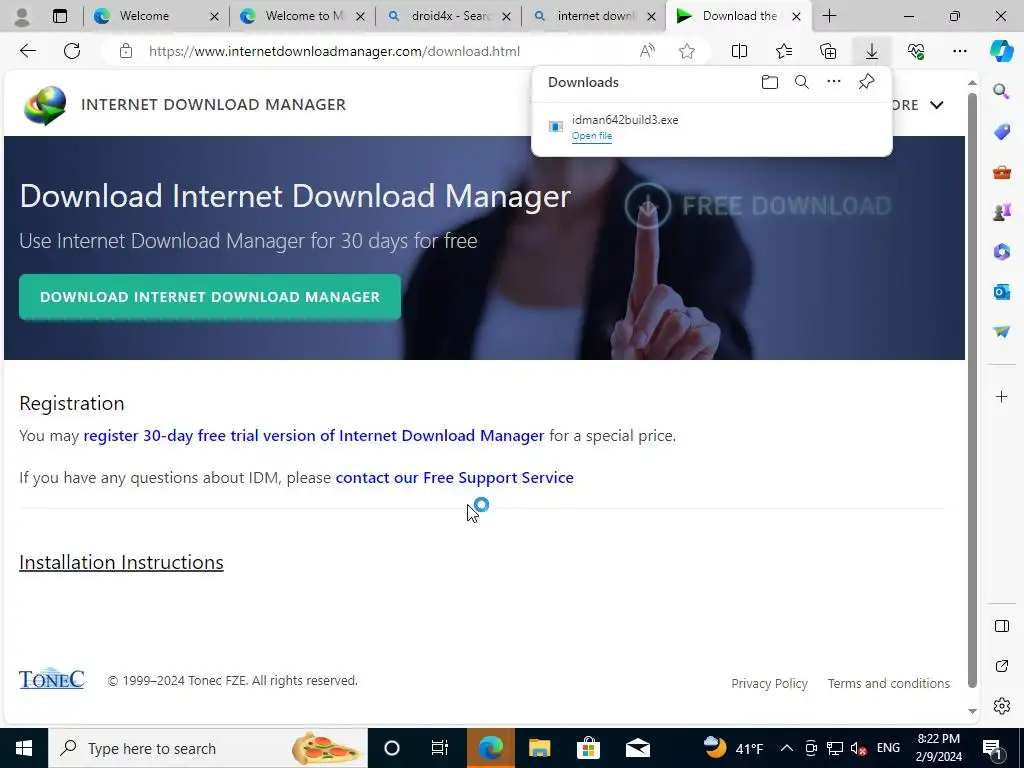Open Split screen icon in toolbar
The image size is (1024, 768).
tap(739, 51)
